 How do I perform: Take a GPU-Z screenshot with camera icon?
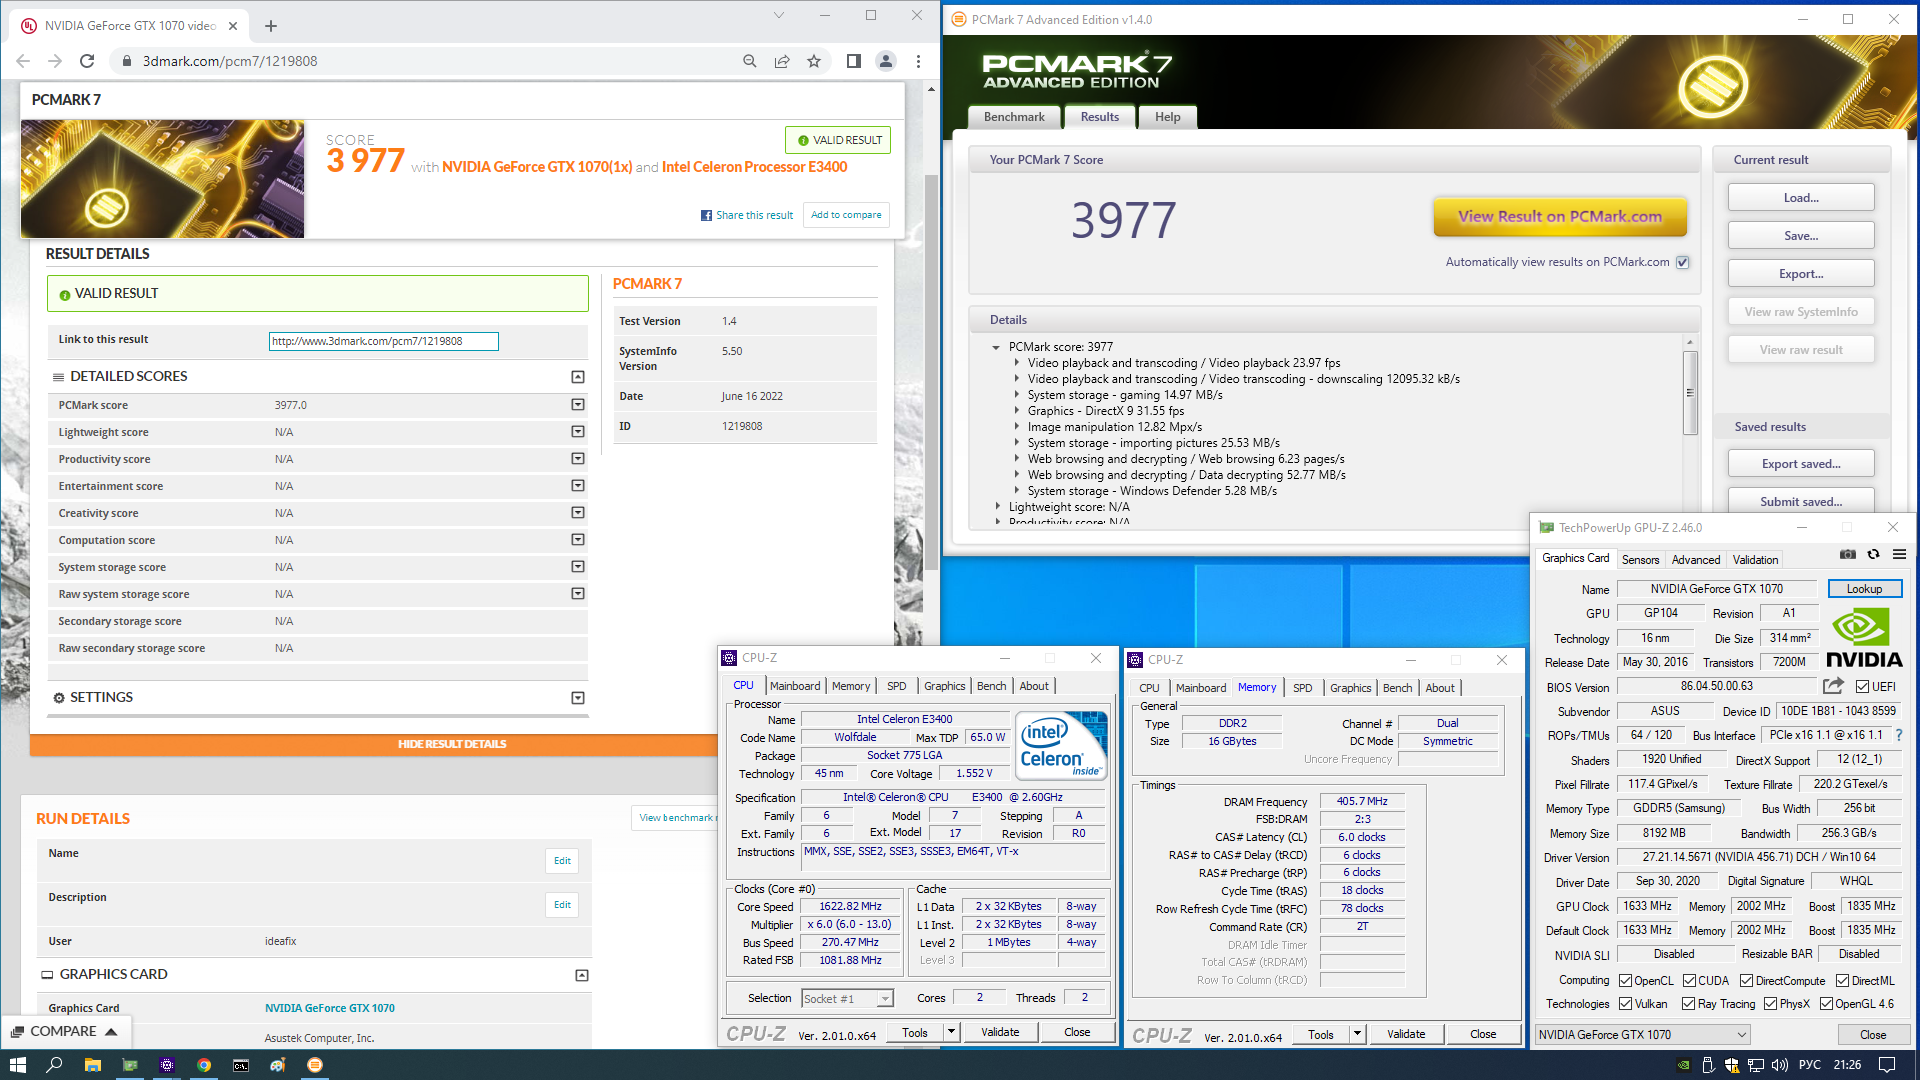pyautogui.click(x=1848, y=554)
